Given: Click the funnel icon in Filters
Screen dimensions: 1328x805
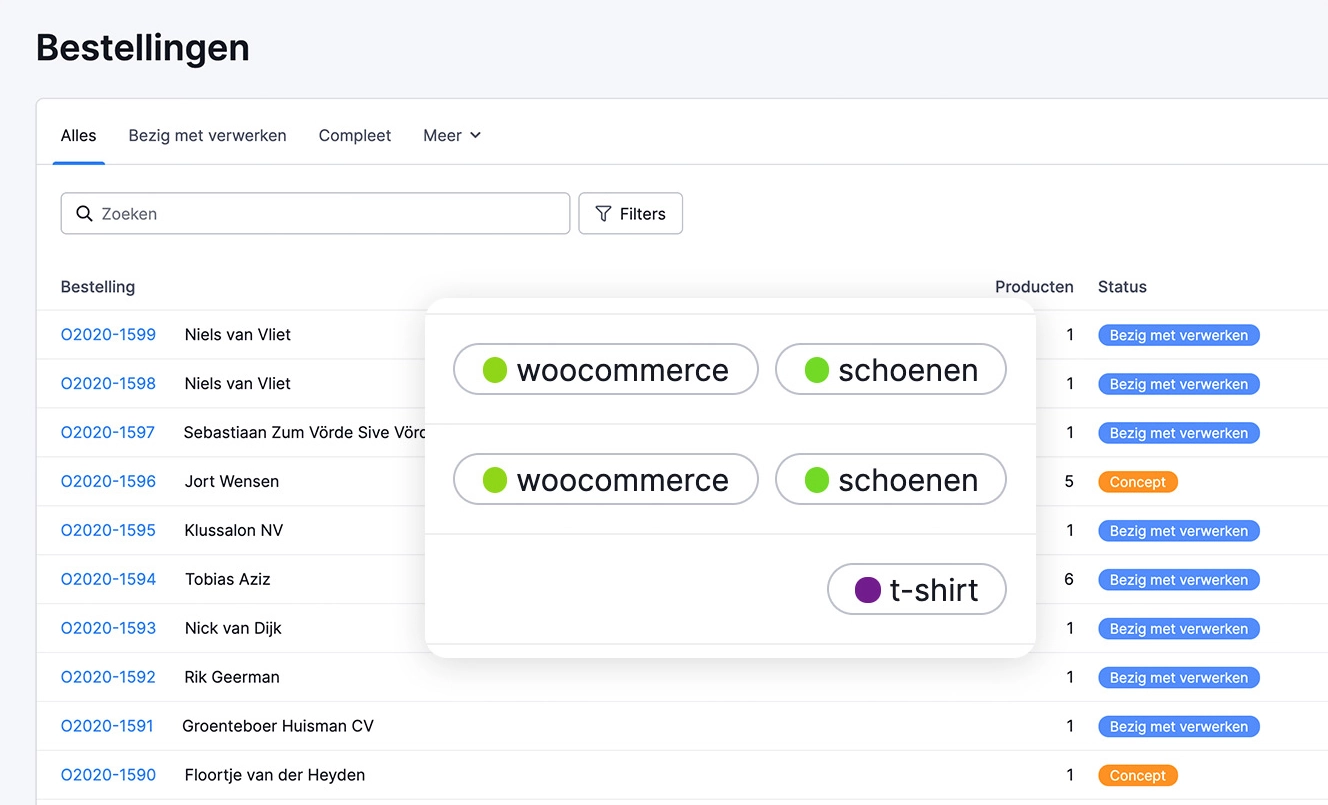Looking at the screenshot, I should coord(603,214).
